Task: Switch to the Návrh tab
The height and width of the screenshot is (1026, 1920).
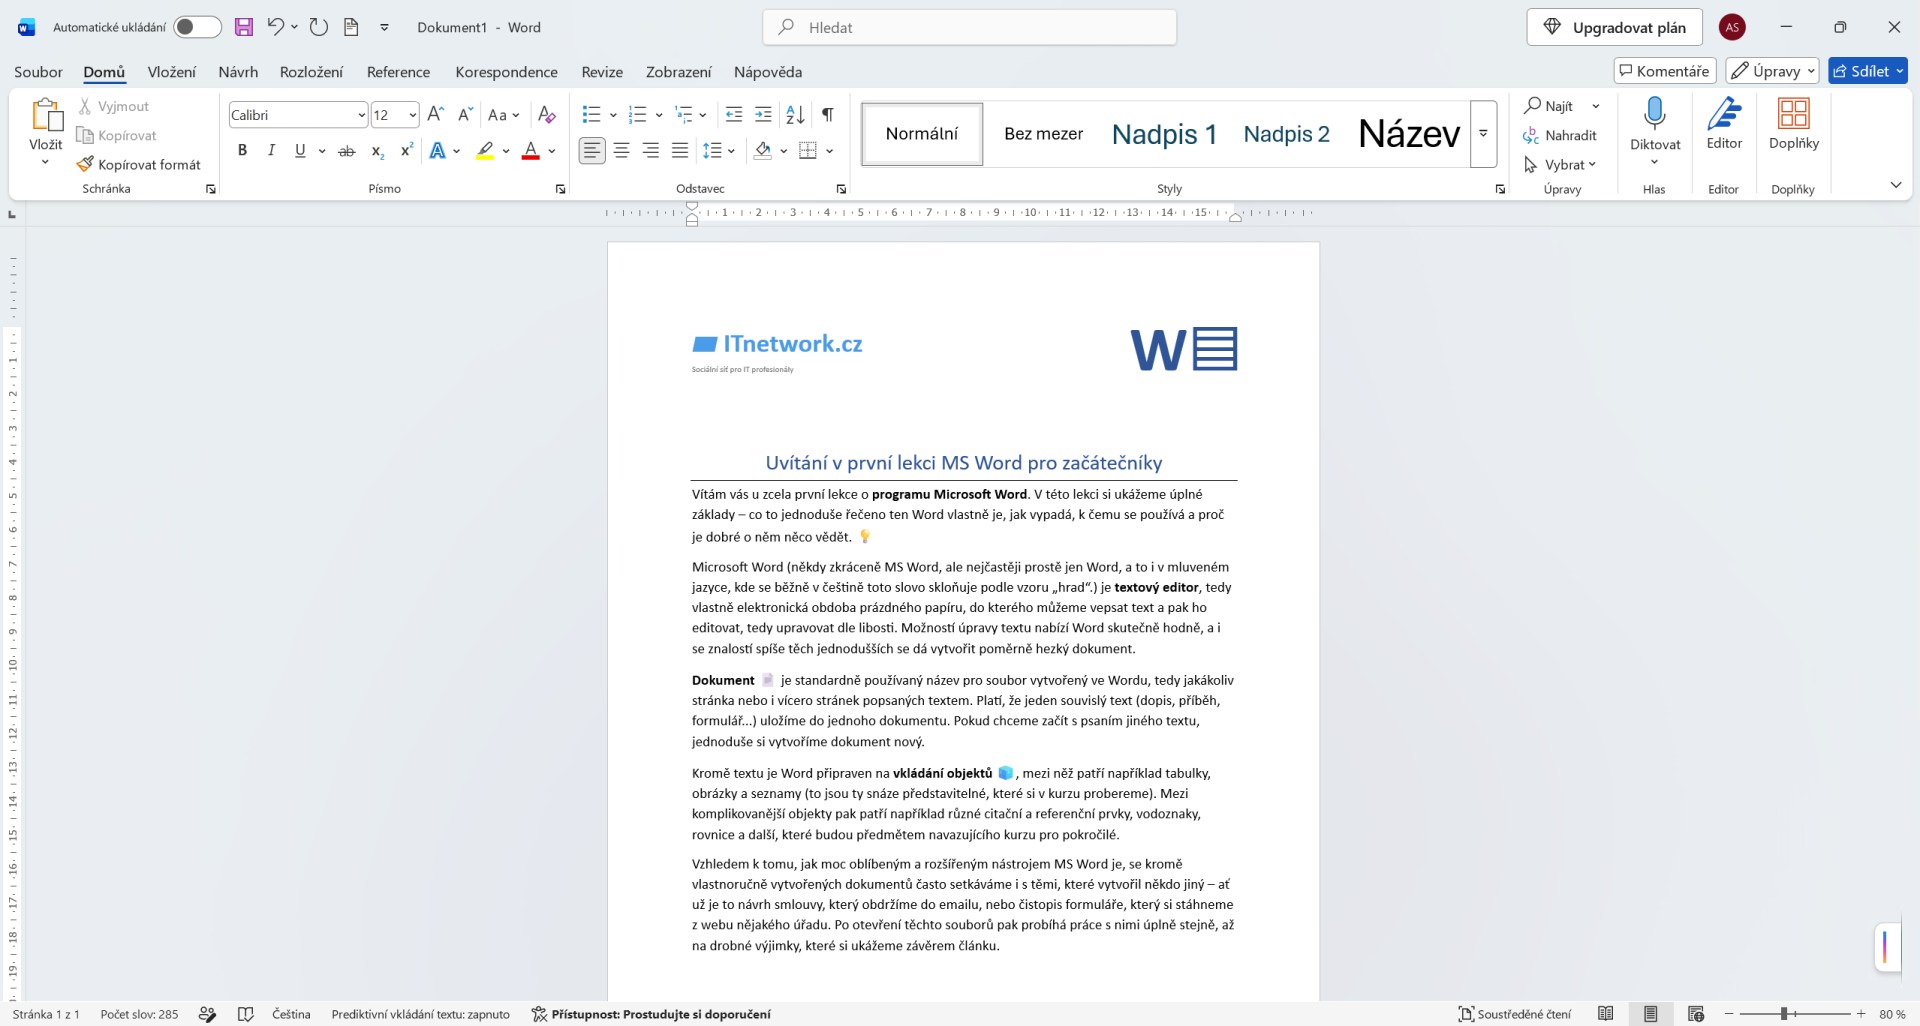Action: (x=238, y=72)
